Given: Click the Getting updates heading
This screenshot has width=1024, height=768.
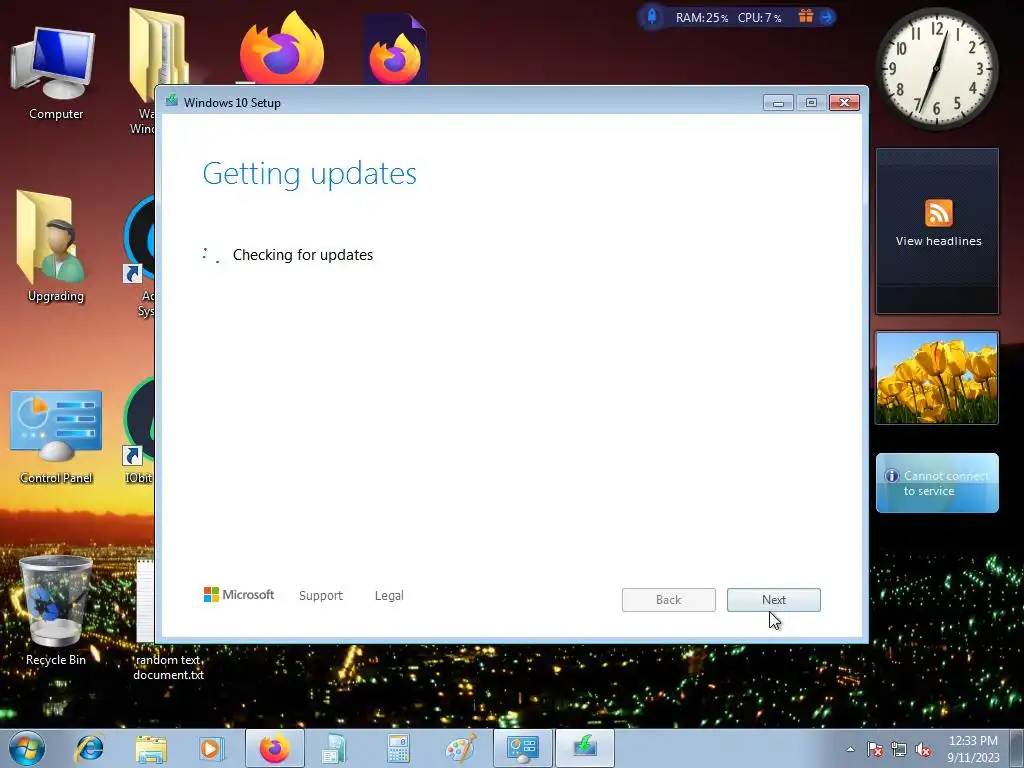Looking at the screenshot, I should [x=310, y=173].
